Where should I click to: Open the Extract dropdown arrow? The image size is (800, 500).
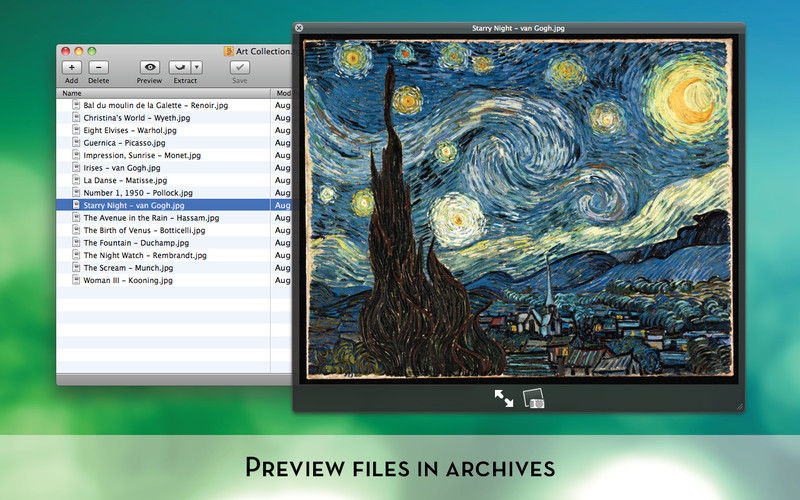click(x=197, y=67)
